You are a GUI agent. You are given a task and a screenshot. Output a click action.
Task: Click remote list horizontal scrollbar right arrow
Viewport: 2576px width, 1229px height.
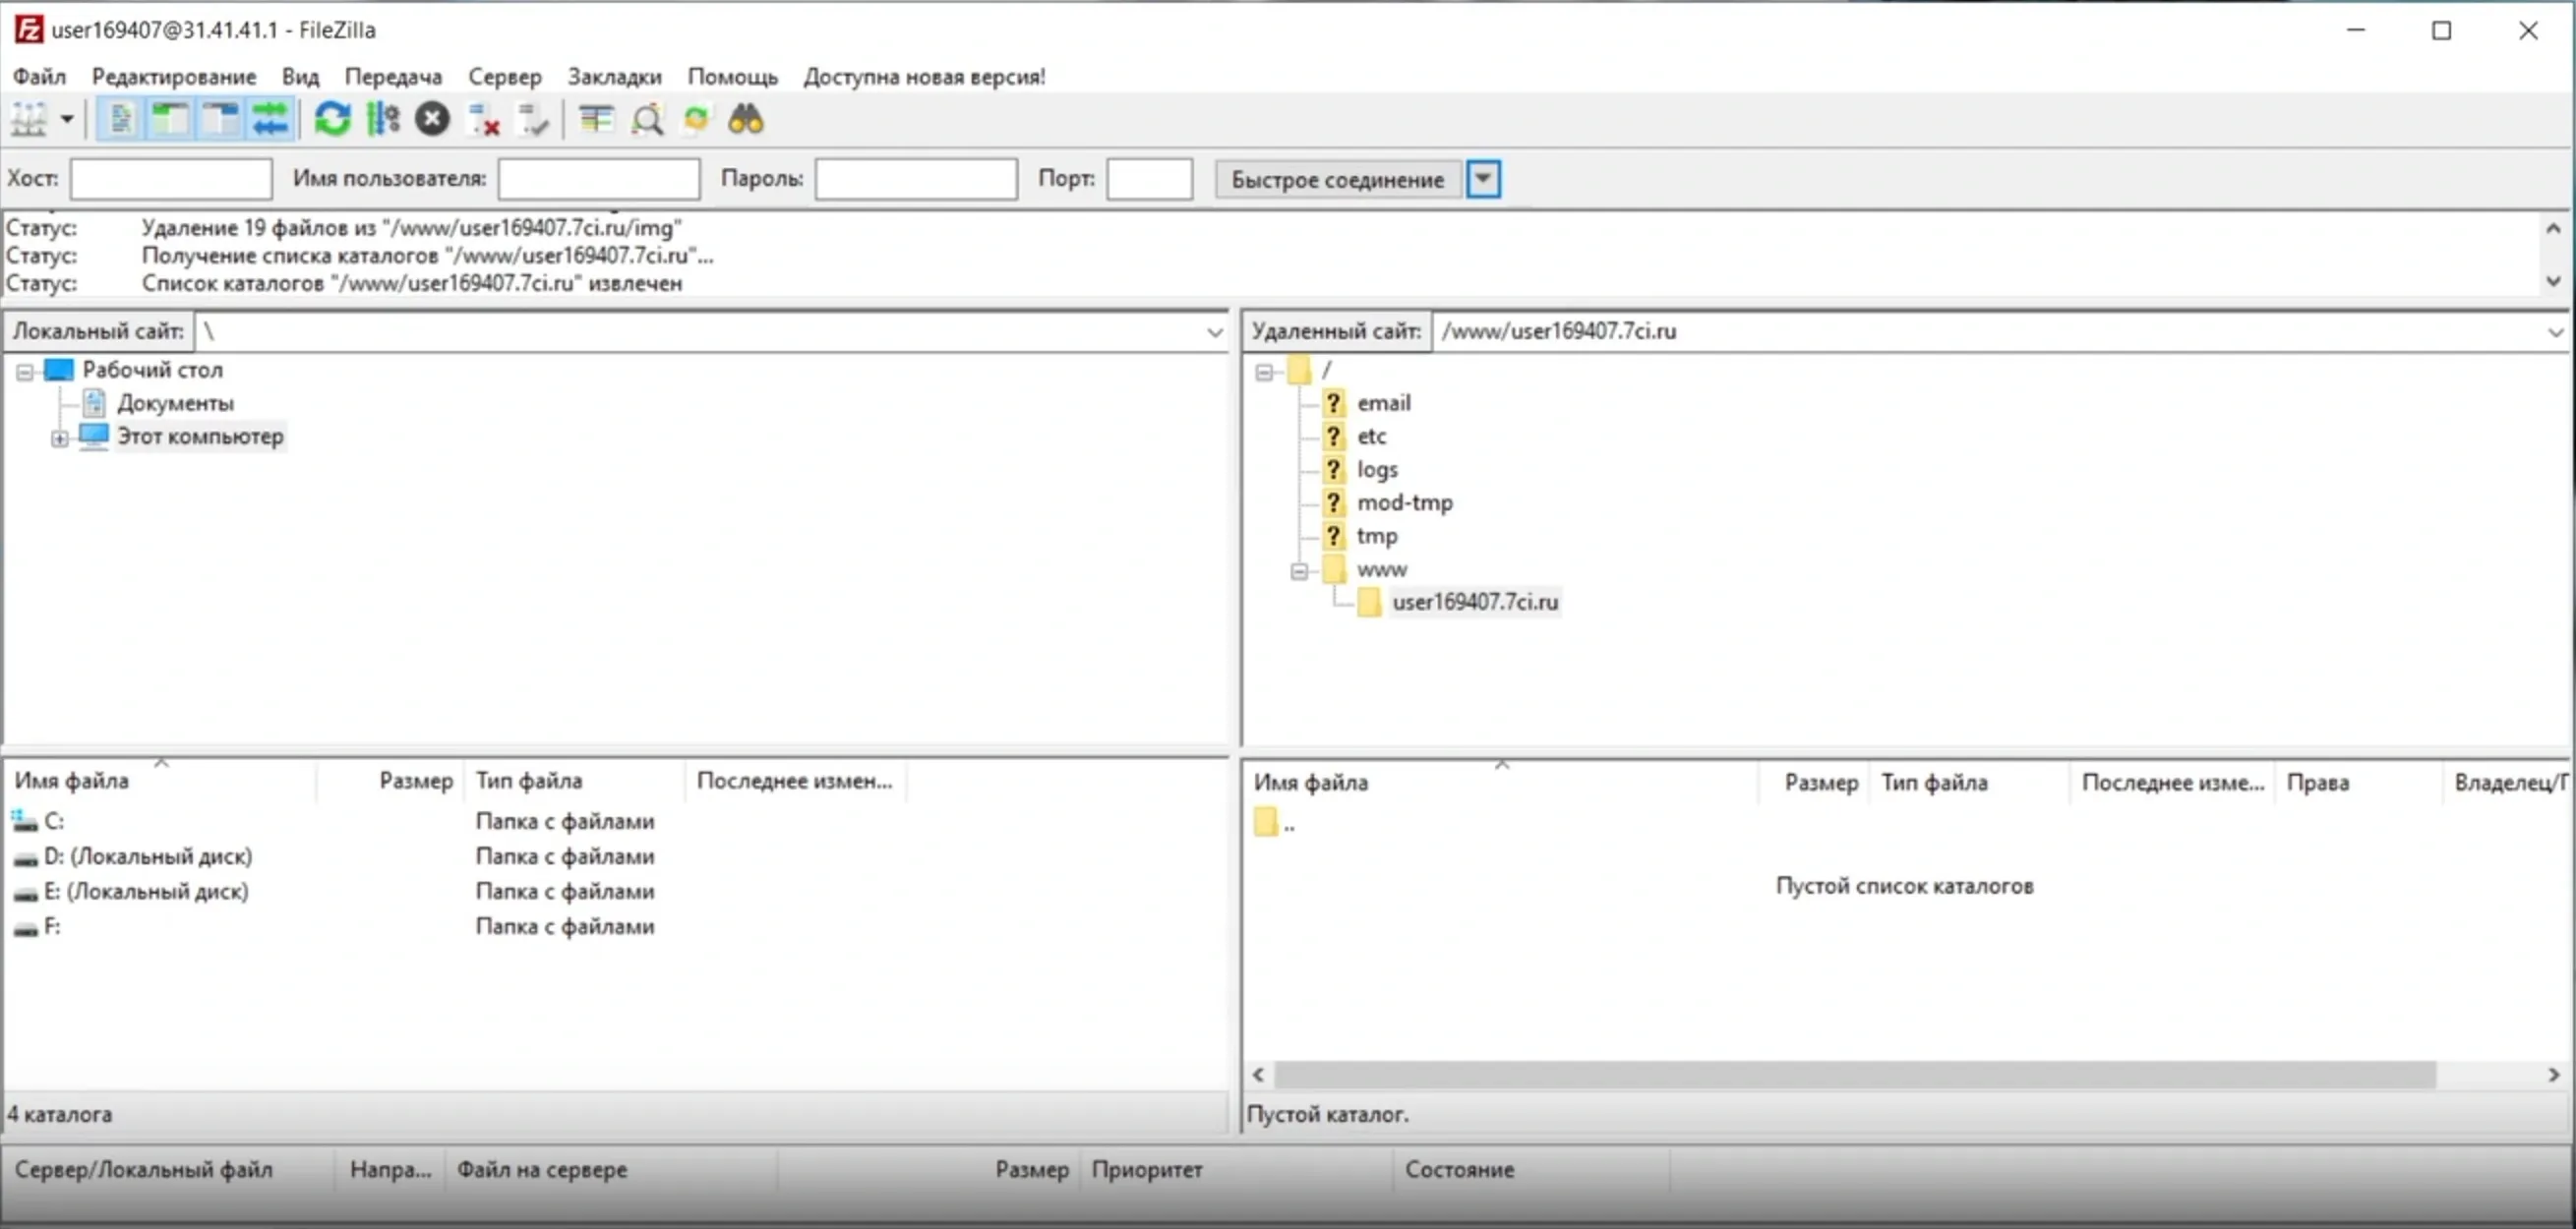(x=2553, y=1075)
